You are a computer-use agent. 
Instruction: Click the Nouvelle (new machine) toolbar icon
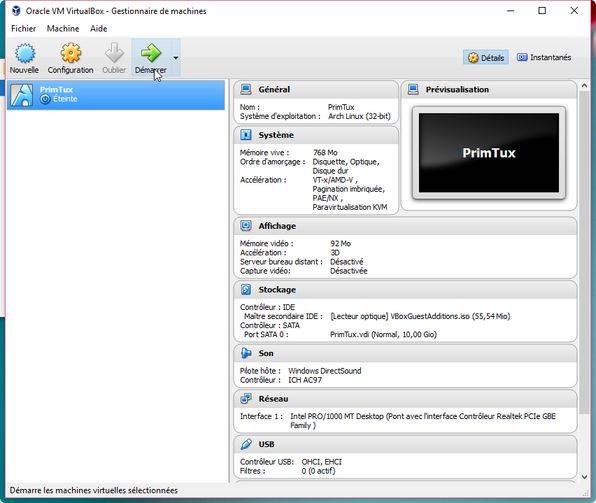click(x=25, y=53)
